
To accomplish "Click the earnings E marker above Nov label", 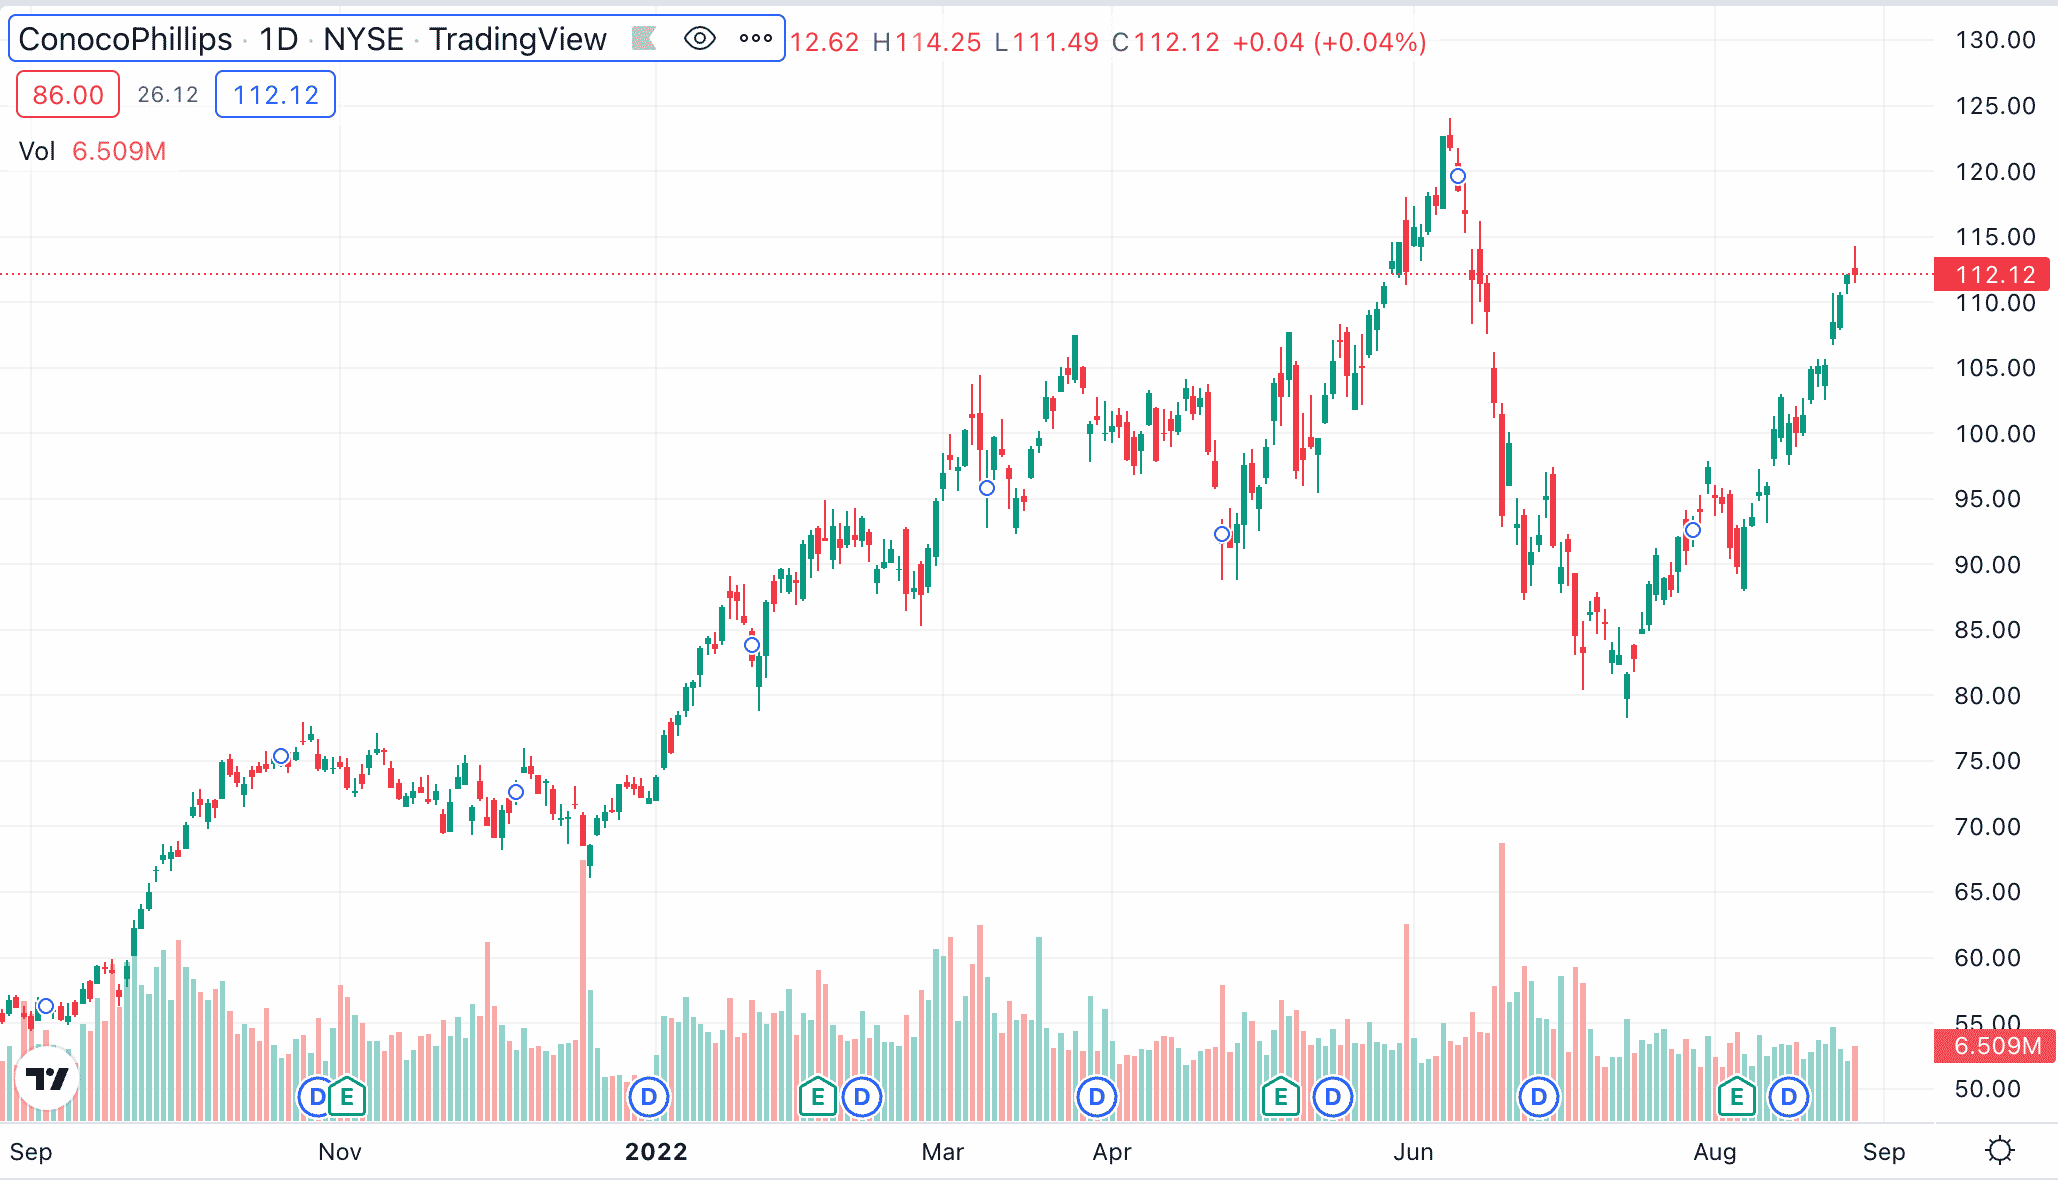I will [348, 1097].
